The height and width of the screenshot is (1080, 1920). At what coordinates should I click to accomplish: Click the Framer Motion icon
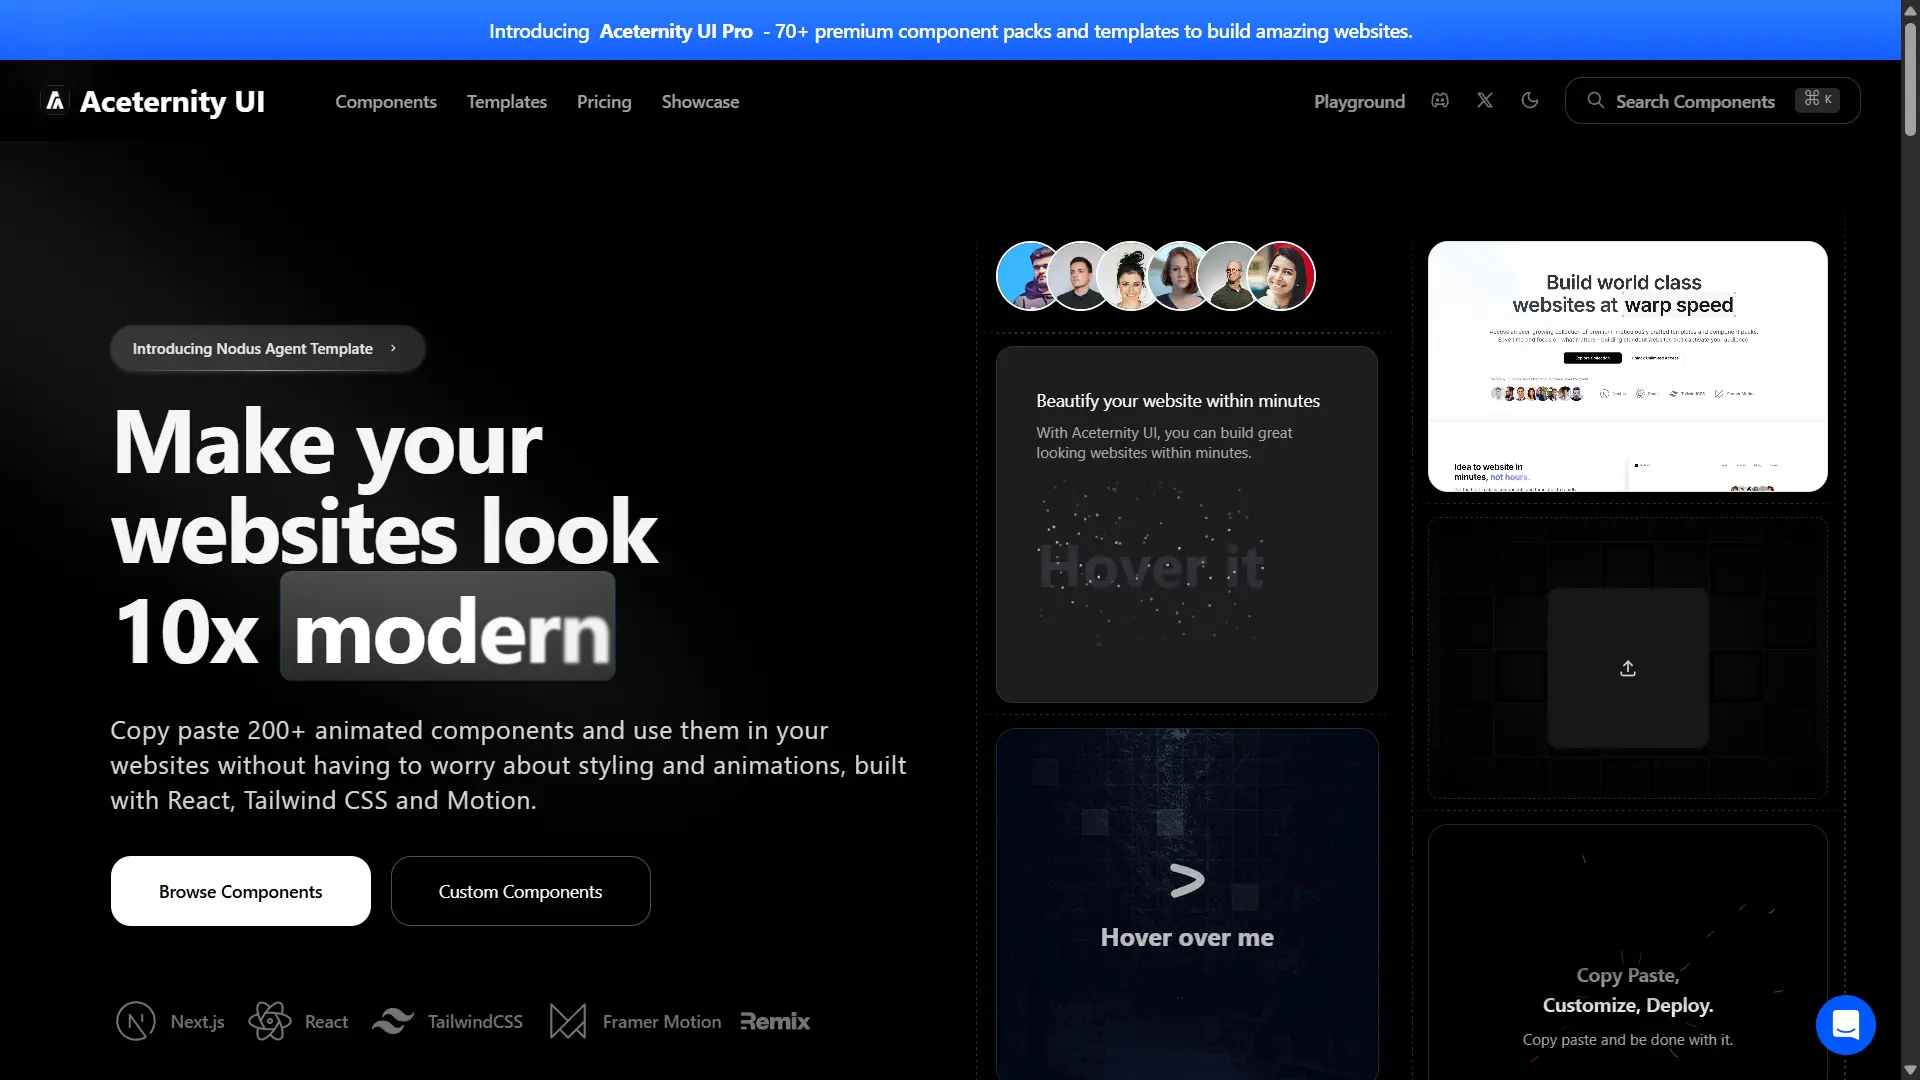[x=566, y=1021]
